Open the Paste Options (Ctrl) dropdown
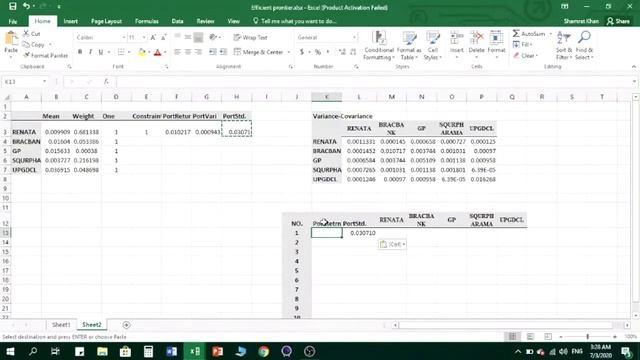Image resolution: width=640 pixels, height=360 pixels. click(x=392, y=244)
